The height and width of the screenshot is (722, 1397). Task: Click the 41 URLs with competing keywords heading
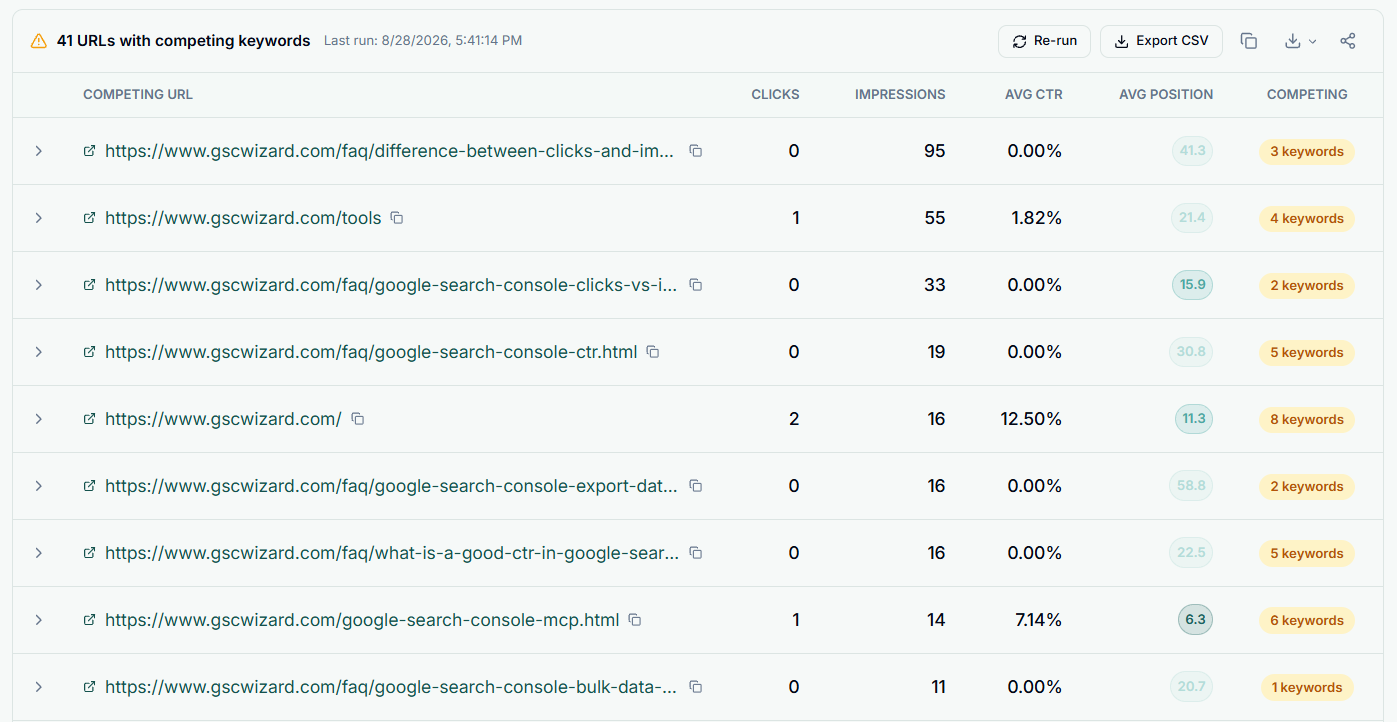184,41
